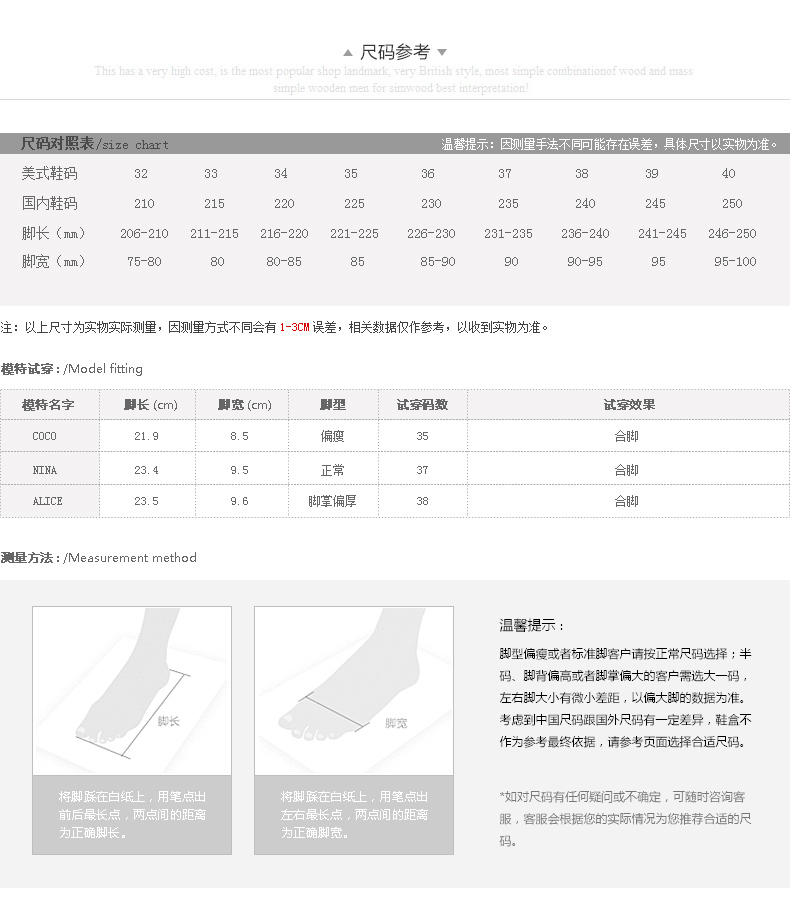Click the 试穿效果 column header
This screenshot has width=790, height=905.
[628, 405]
